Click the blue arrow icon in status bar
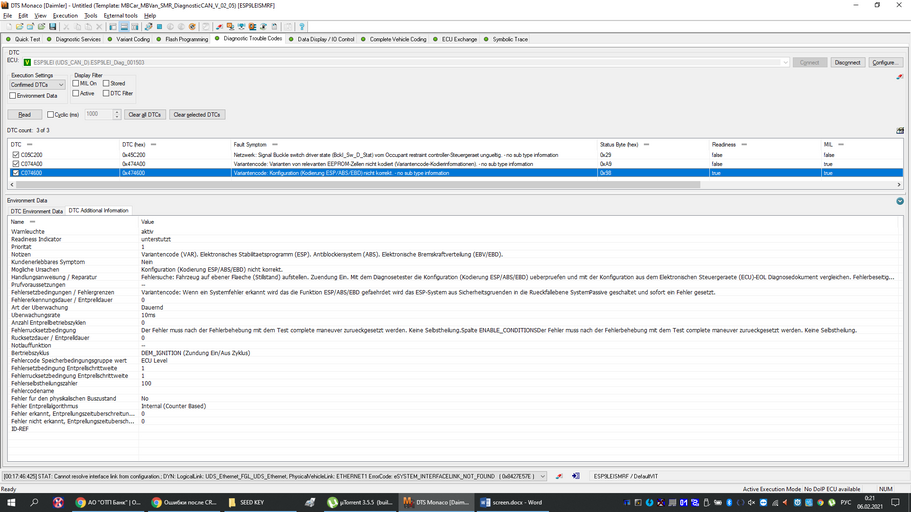 [575, 476]
